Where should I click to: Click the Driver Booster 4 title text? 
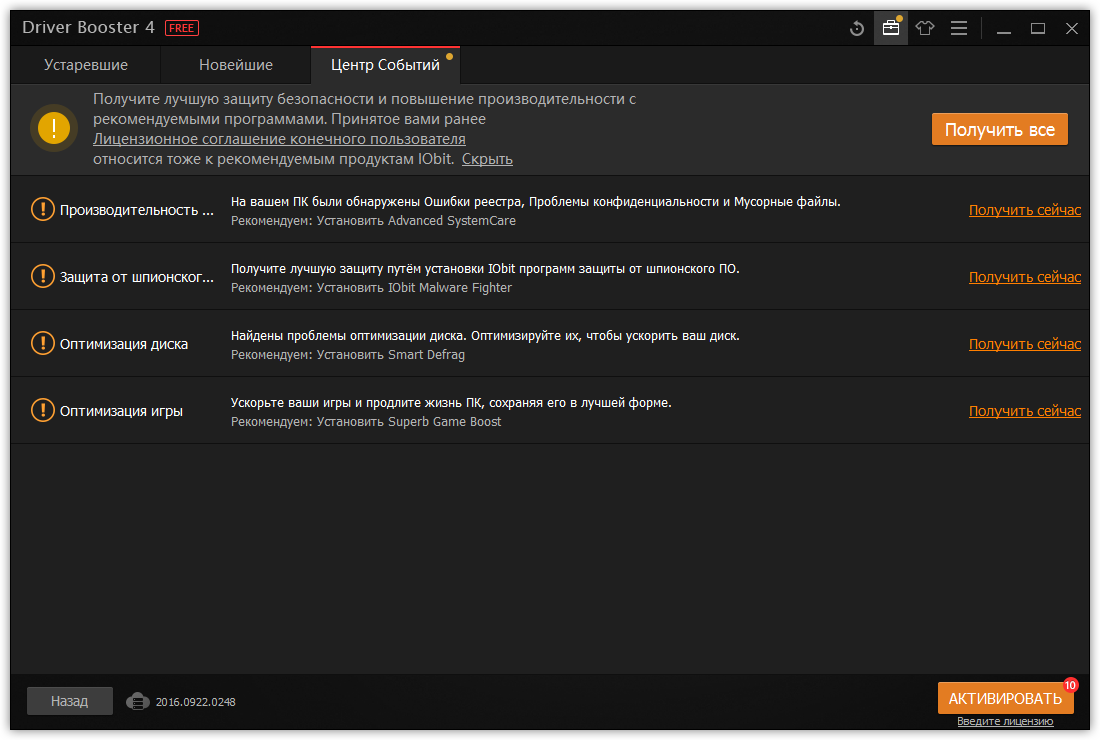point(88,27)
